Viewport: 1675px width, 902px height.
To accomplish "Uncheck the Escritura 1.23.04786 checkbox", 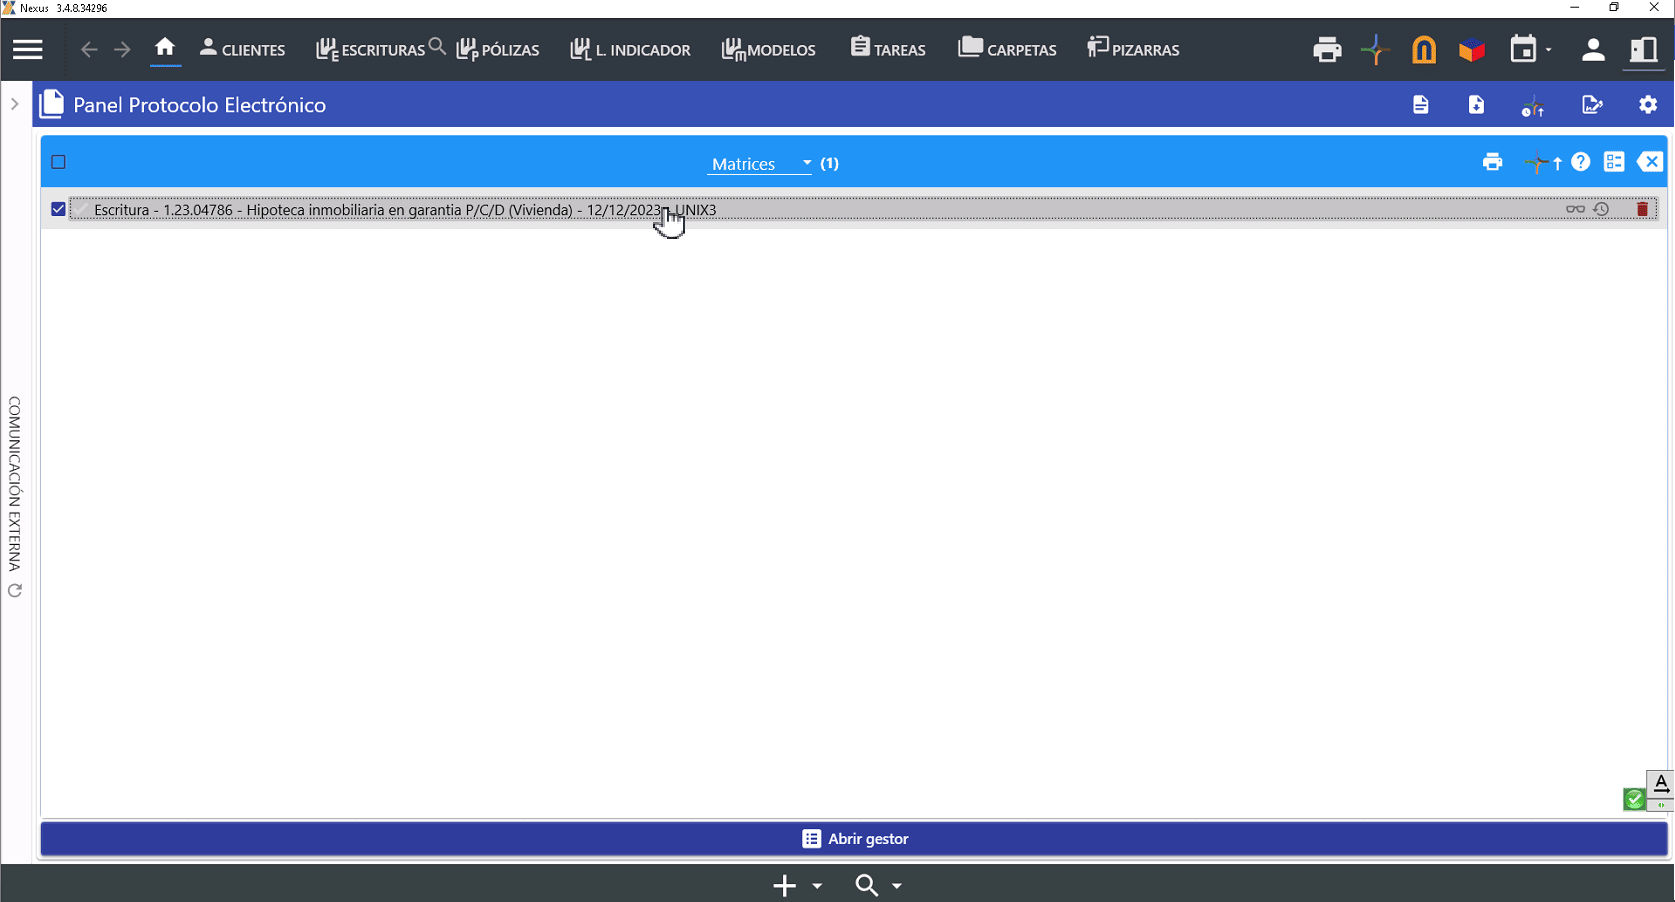I will 58,209.
